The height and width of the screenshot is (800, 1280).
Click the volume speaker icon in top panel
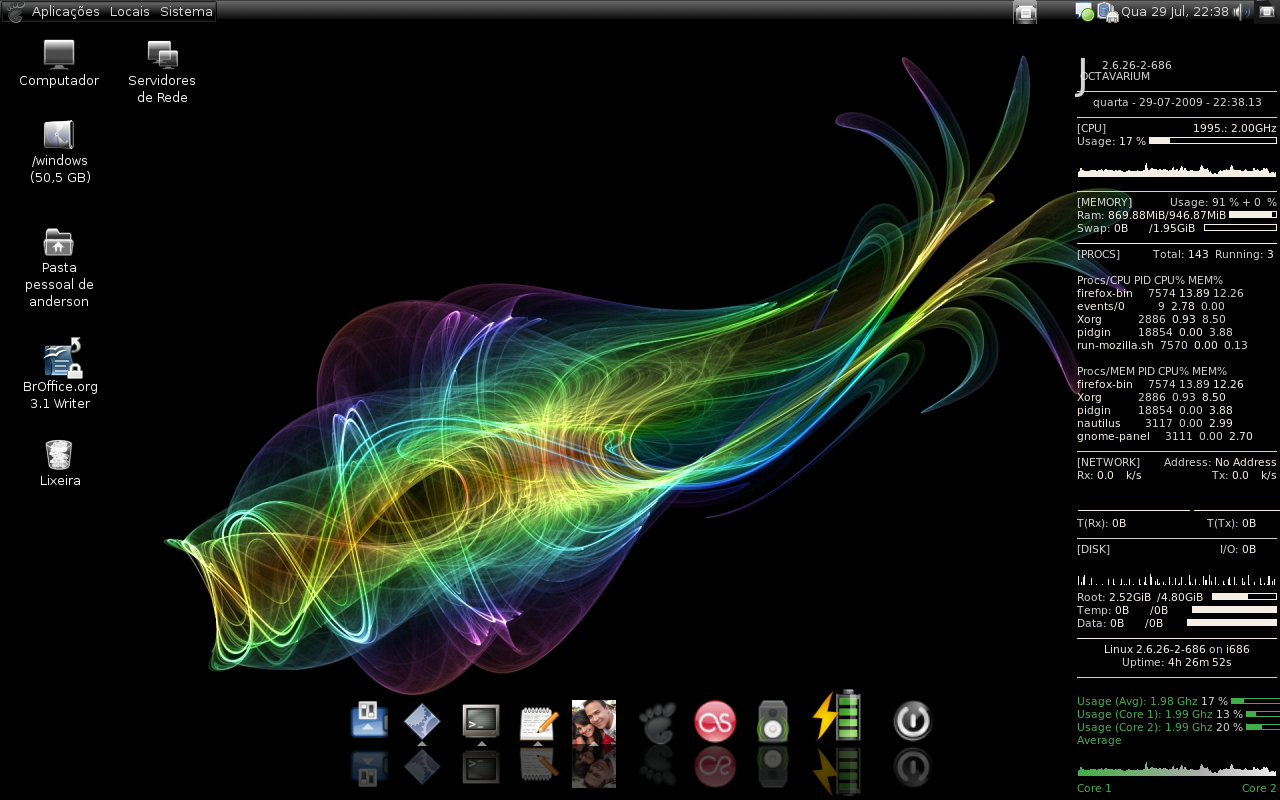(x=1241, y=12)
